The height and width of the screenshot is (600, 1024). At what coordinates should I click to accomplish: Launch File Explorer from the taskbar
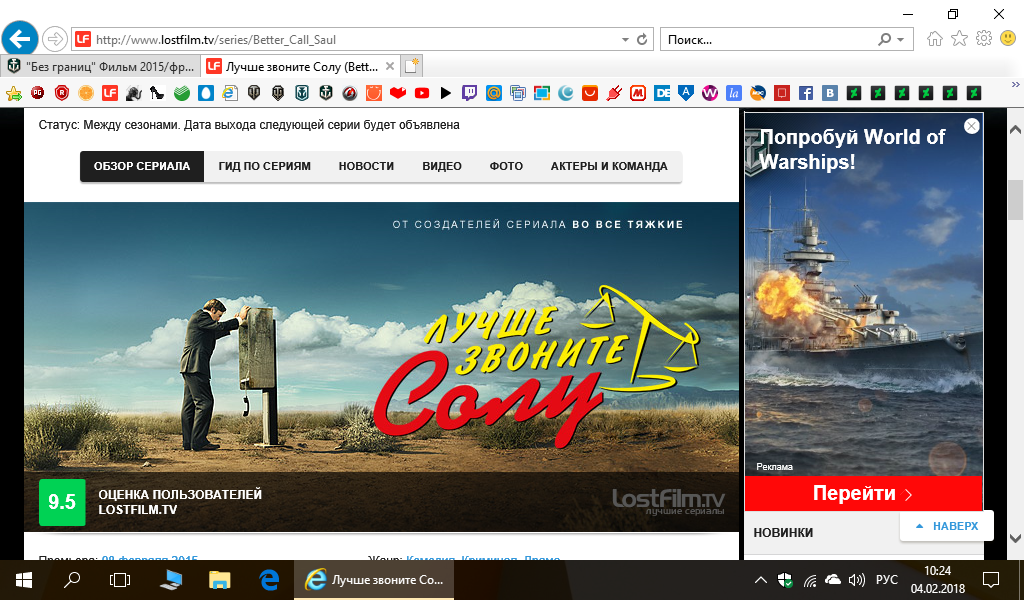pyautogui.click(x=219, y=580)
